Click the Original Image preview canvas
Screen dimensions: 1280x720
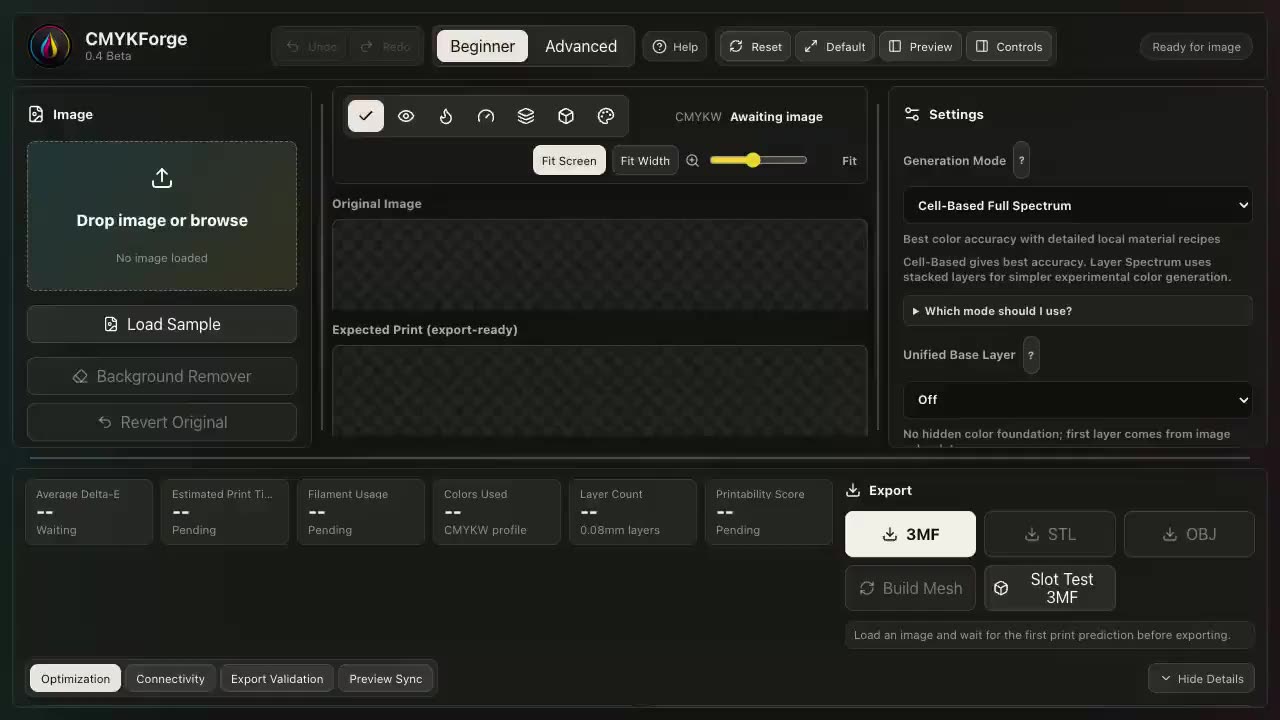click(600, 265)
